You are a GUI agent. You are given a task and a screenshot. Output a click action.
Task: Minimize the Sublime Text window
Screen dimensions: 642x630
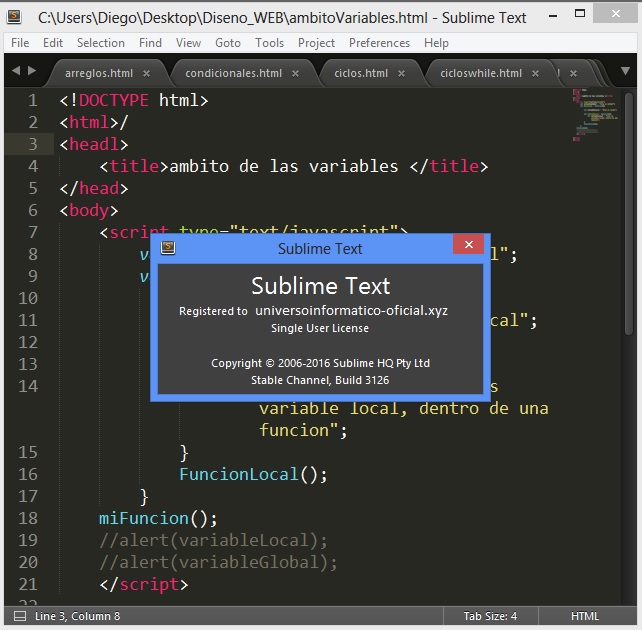553,16
